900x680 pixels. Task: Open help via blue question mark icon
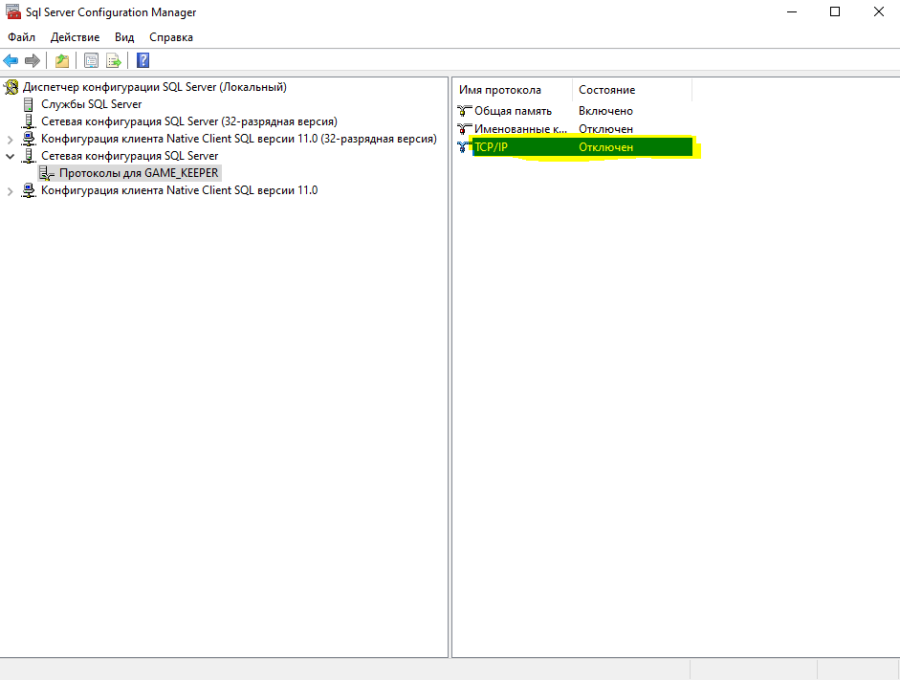pos(143,60)
